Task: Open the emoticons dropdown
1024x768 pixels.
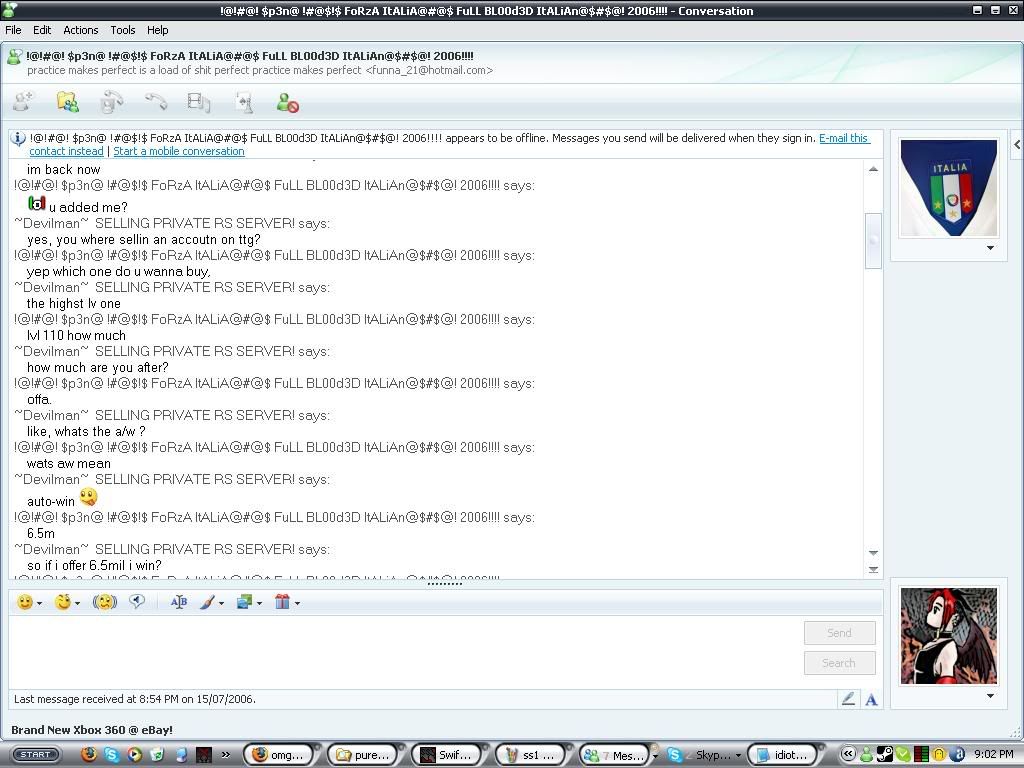Action: (x=30, y=602)
